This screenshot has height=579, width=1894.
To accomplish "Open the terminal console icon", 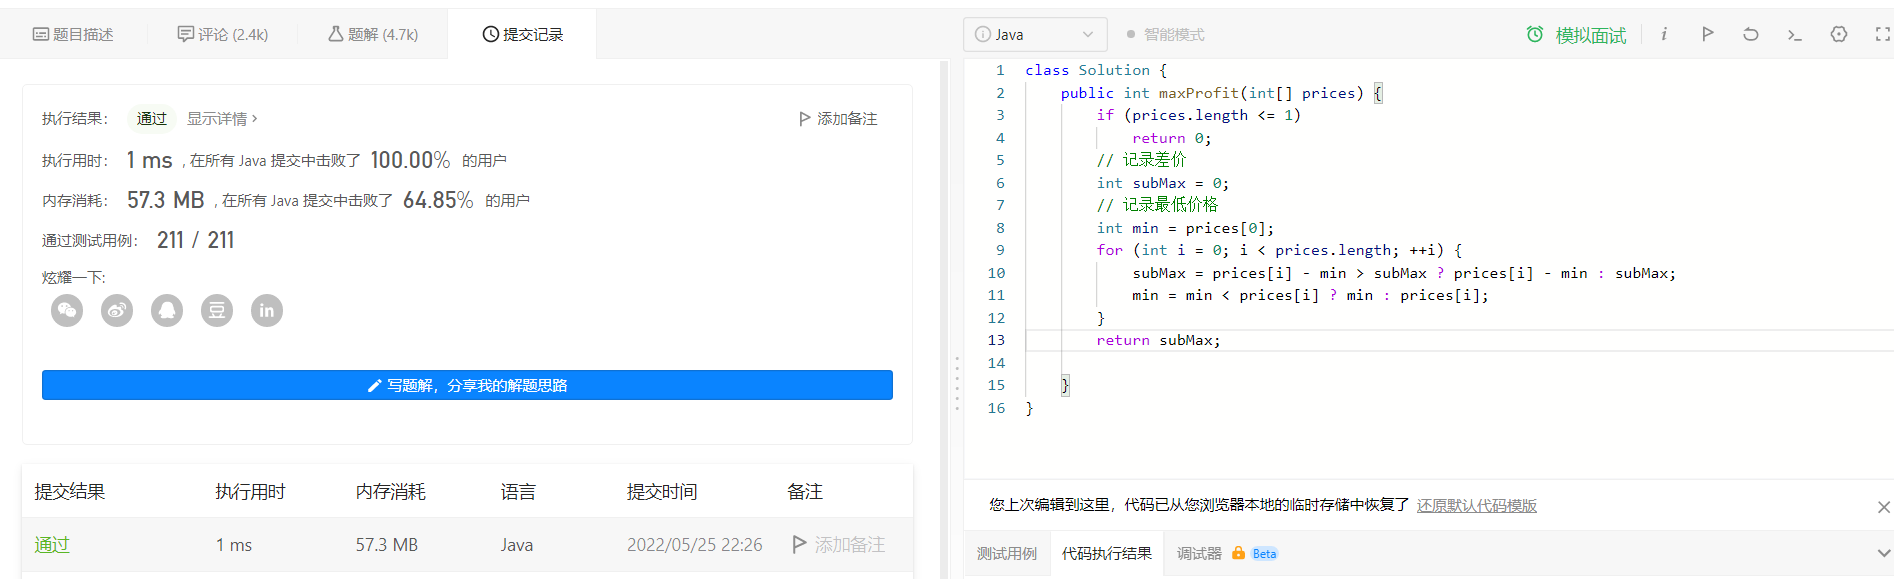I will tap(1794, 34).
